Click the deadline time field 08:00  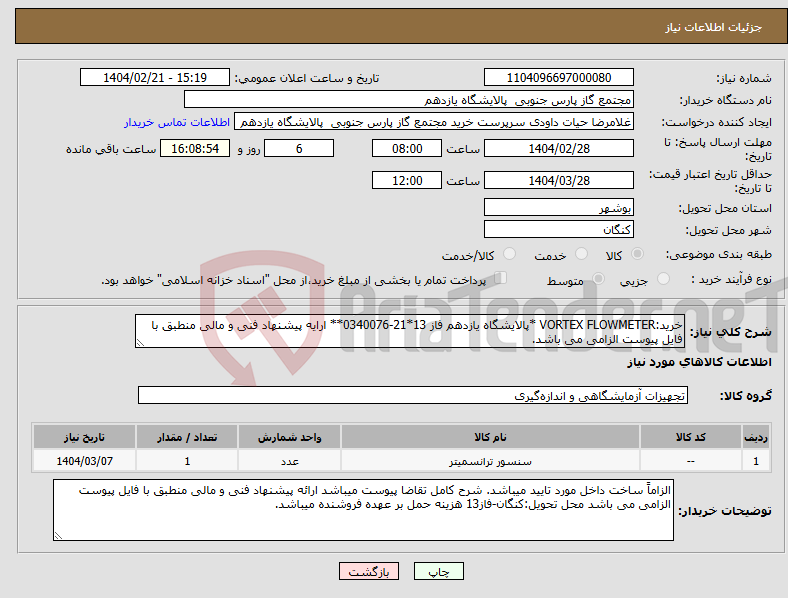pos(407,149)
